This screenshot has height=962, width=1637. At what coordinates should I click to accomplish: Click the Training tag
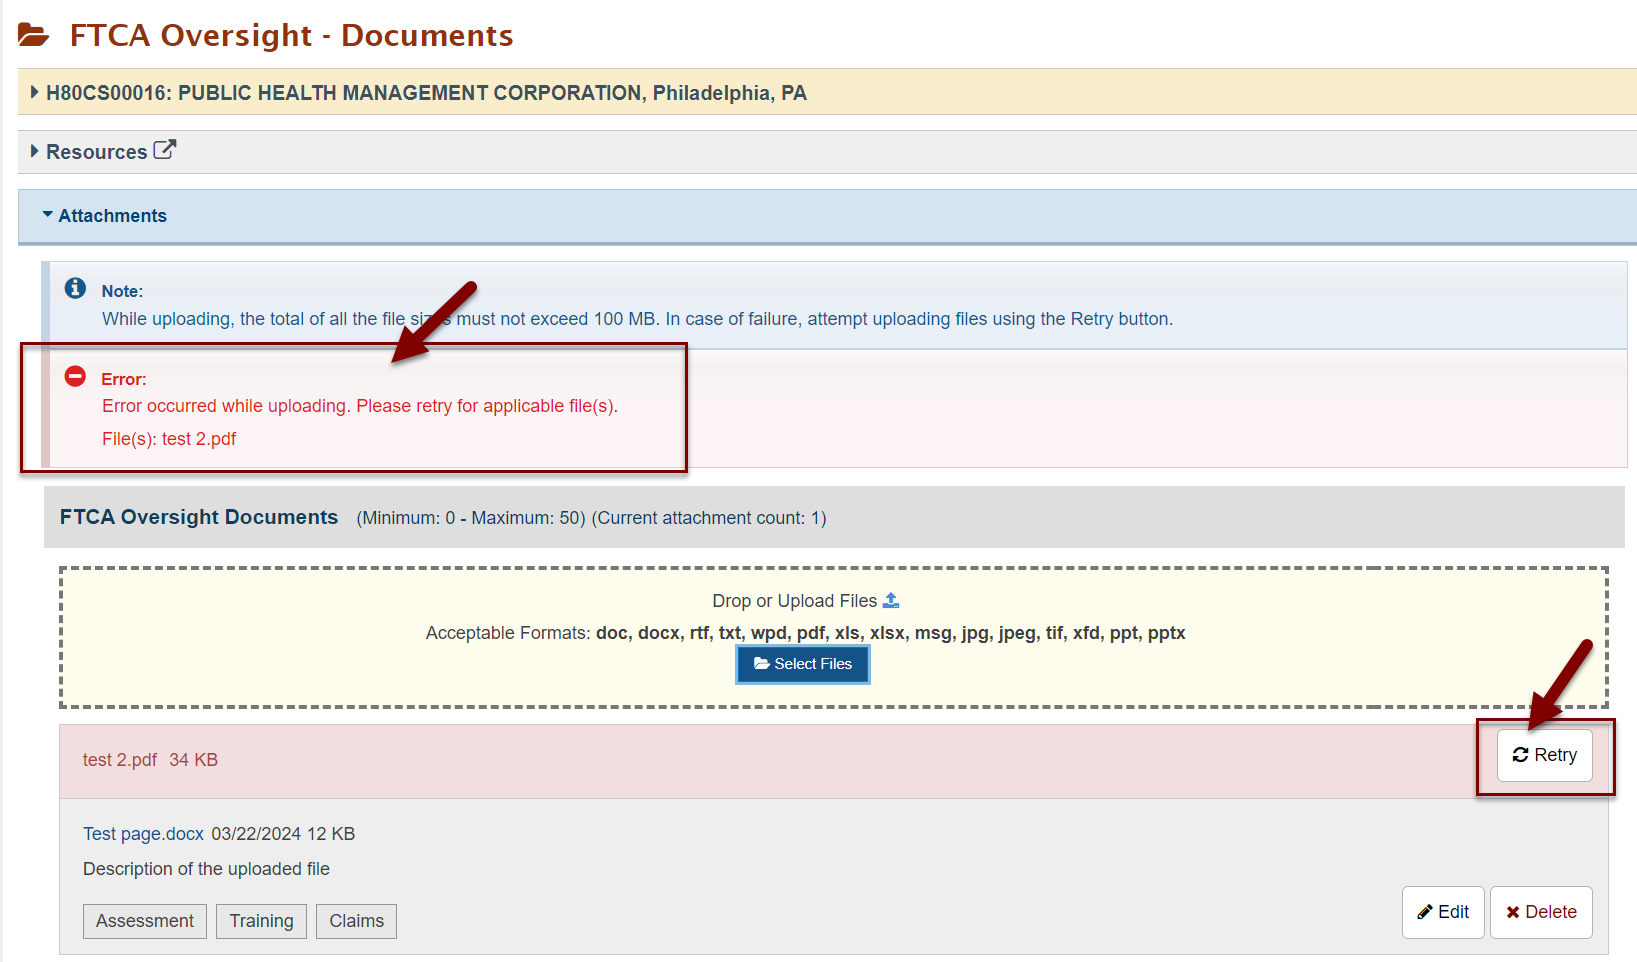[262, 921]
